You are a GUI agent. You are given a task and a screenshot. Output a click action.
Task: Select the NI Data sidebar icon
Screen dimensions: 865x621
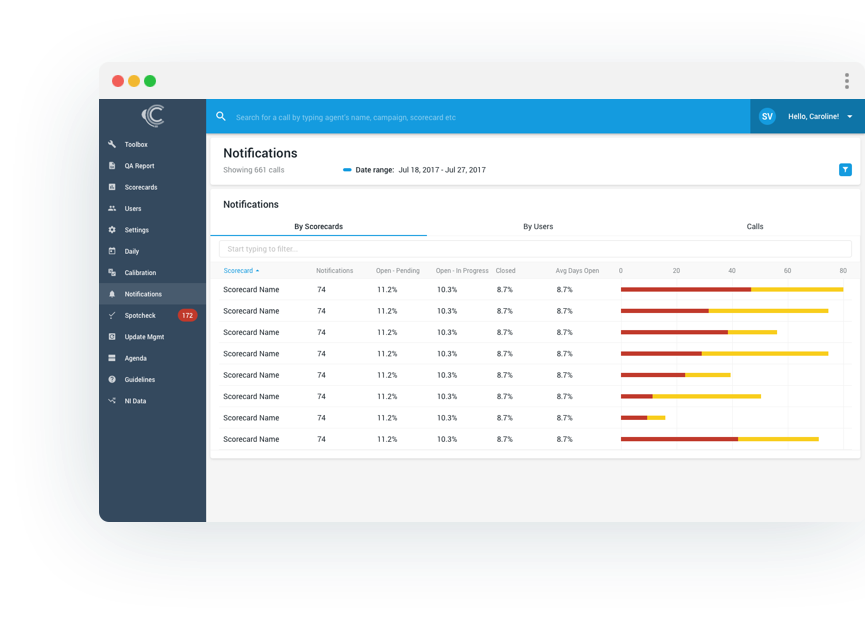pyautogui.click(x=134, y=400)
